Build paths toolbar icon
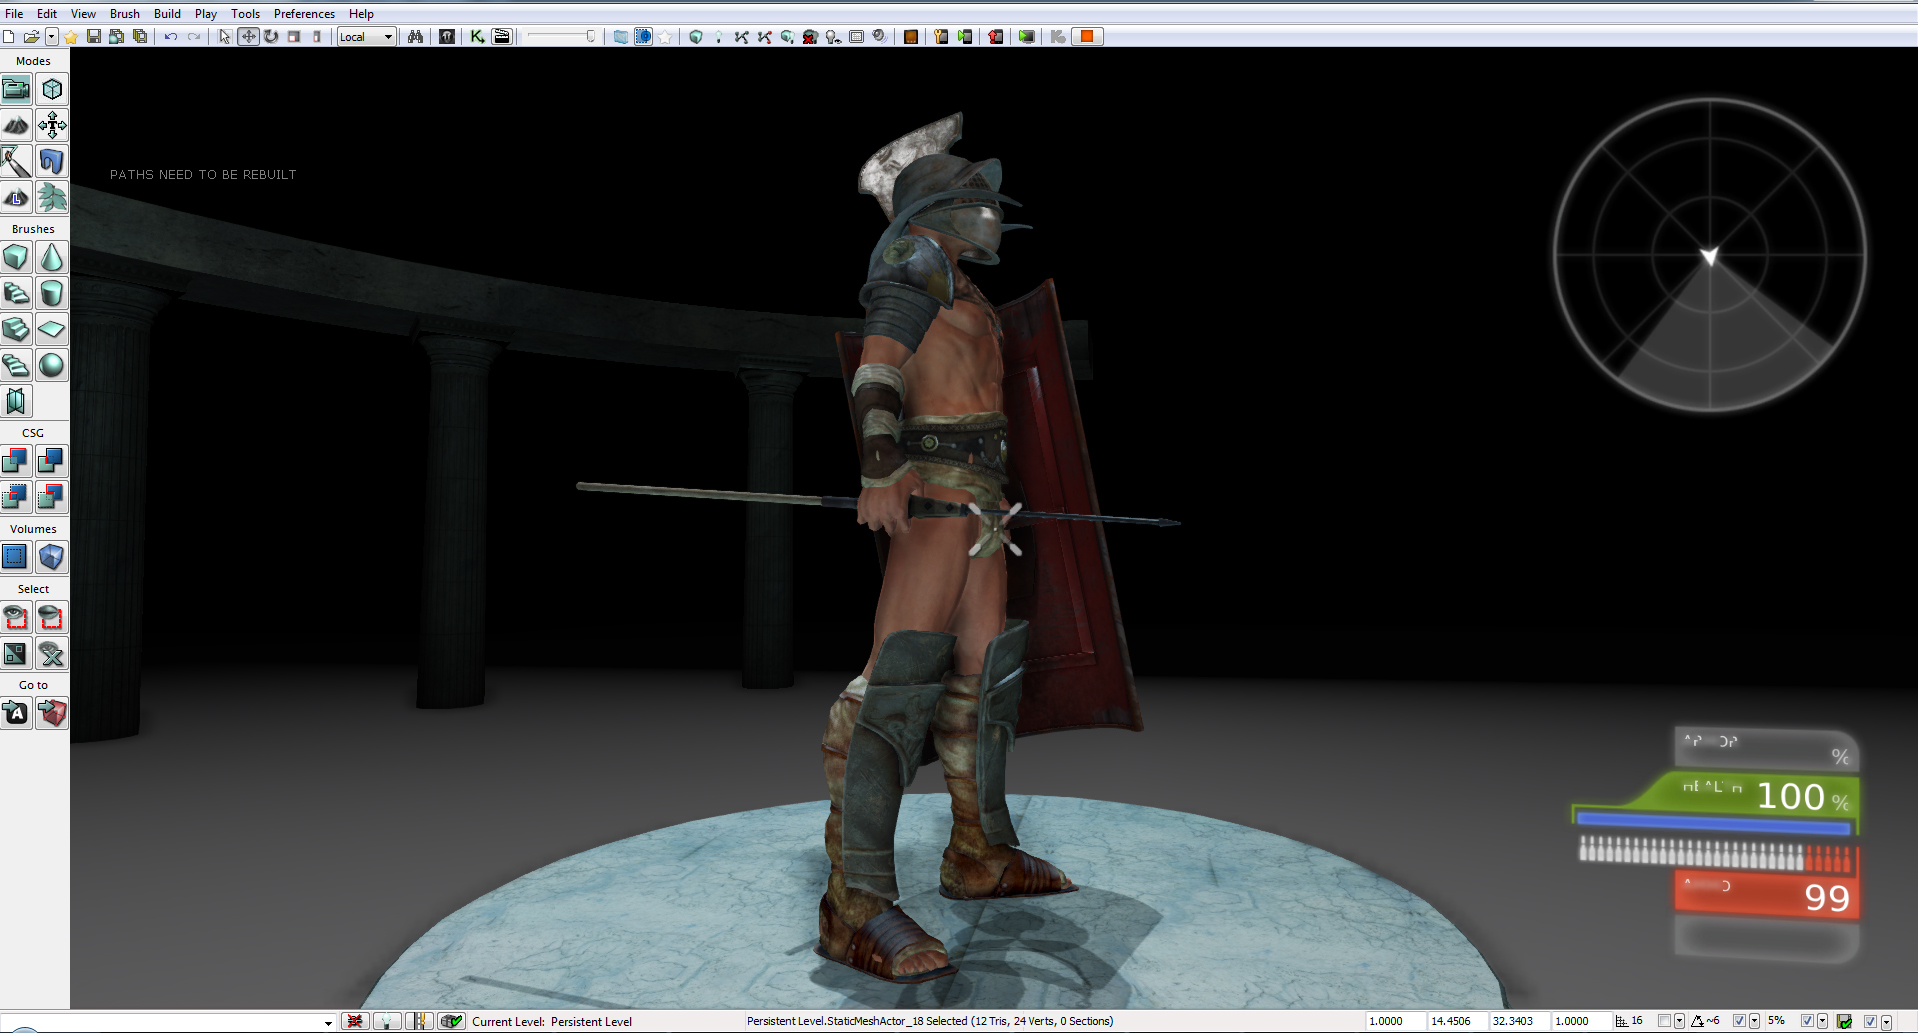 741,37
